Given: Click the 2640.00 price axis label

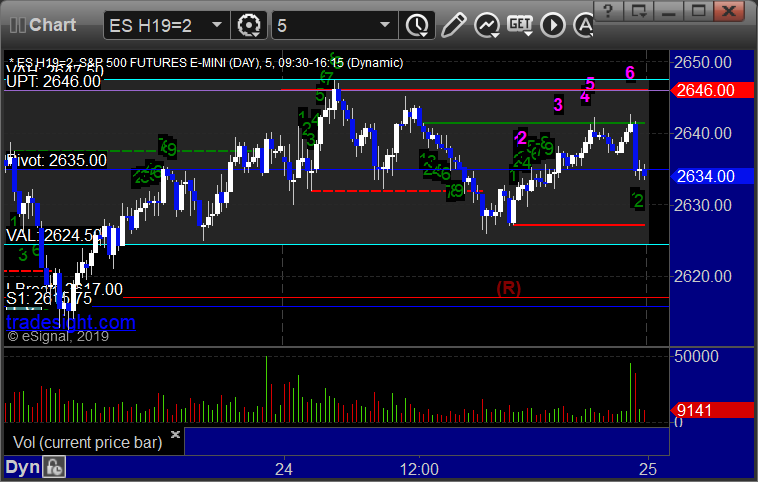Looking at the screenshot, I should click(x=703, y=133).
